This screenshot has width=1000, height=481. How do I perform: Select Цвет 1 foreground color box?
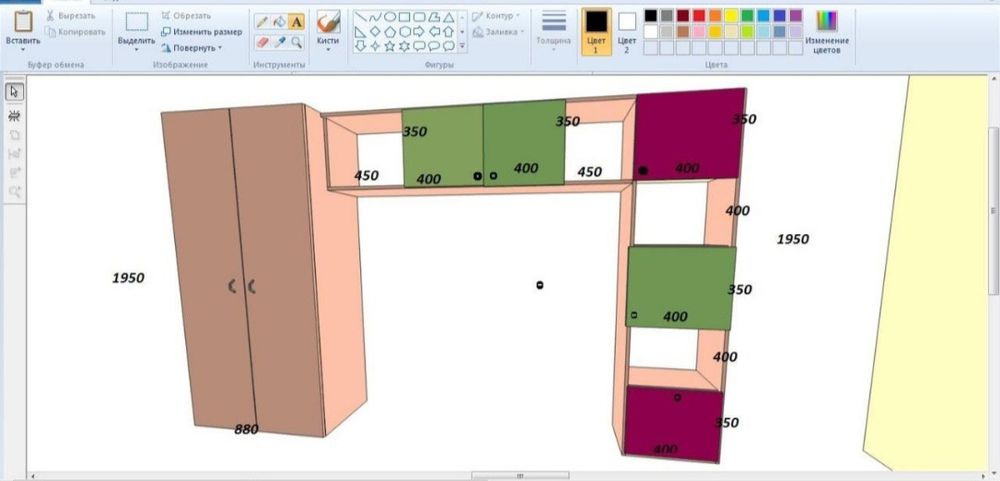pos(596,31)
